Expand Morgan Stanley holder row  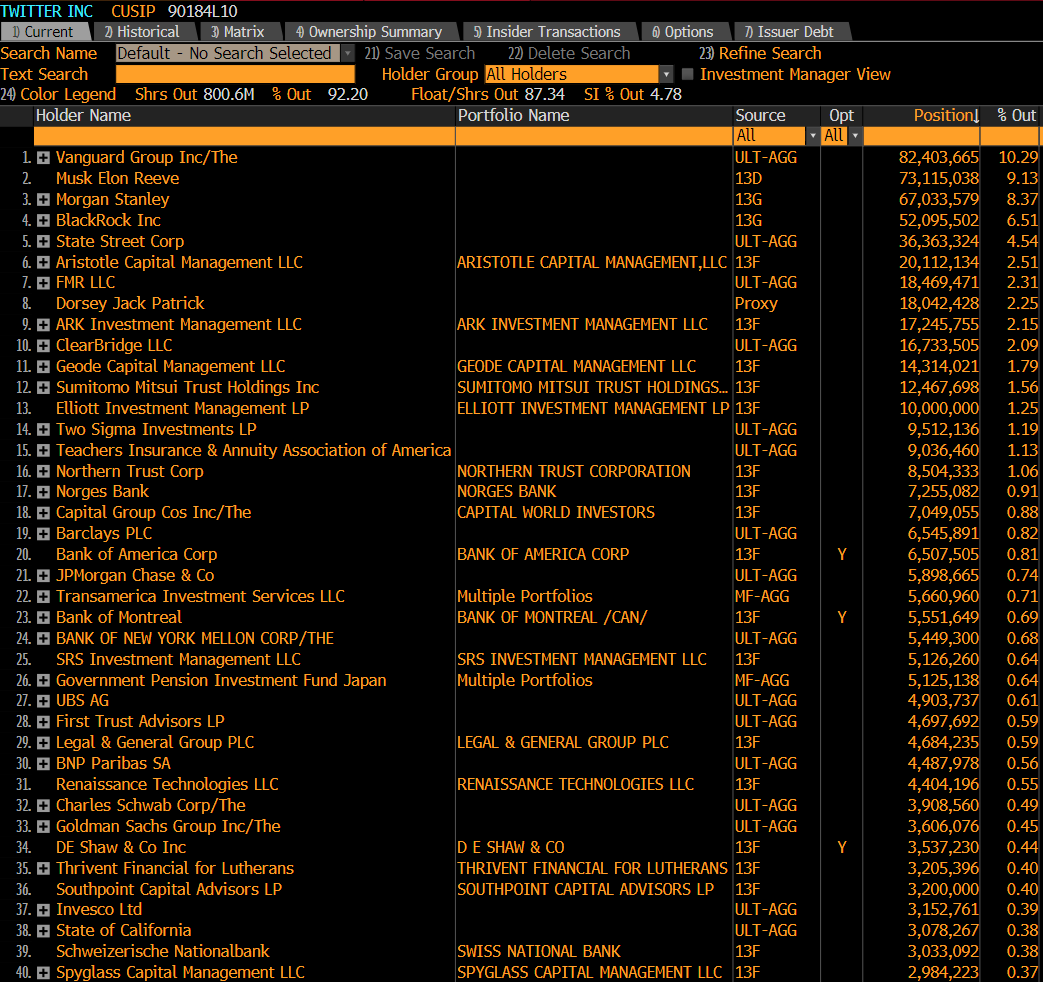coord(43,200)
